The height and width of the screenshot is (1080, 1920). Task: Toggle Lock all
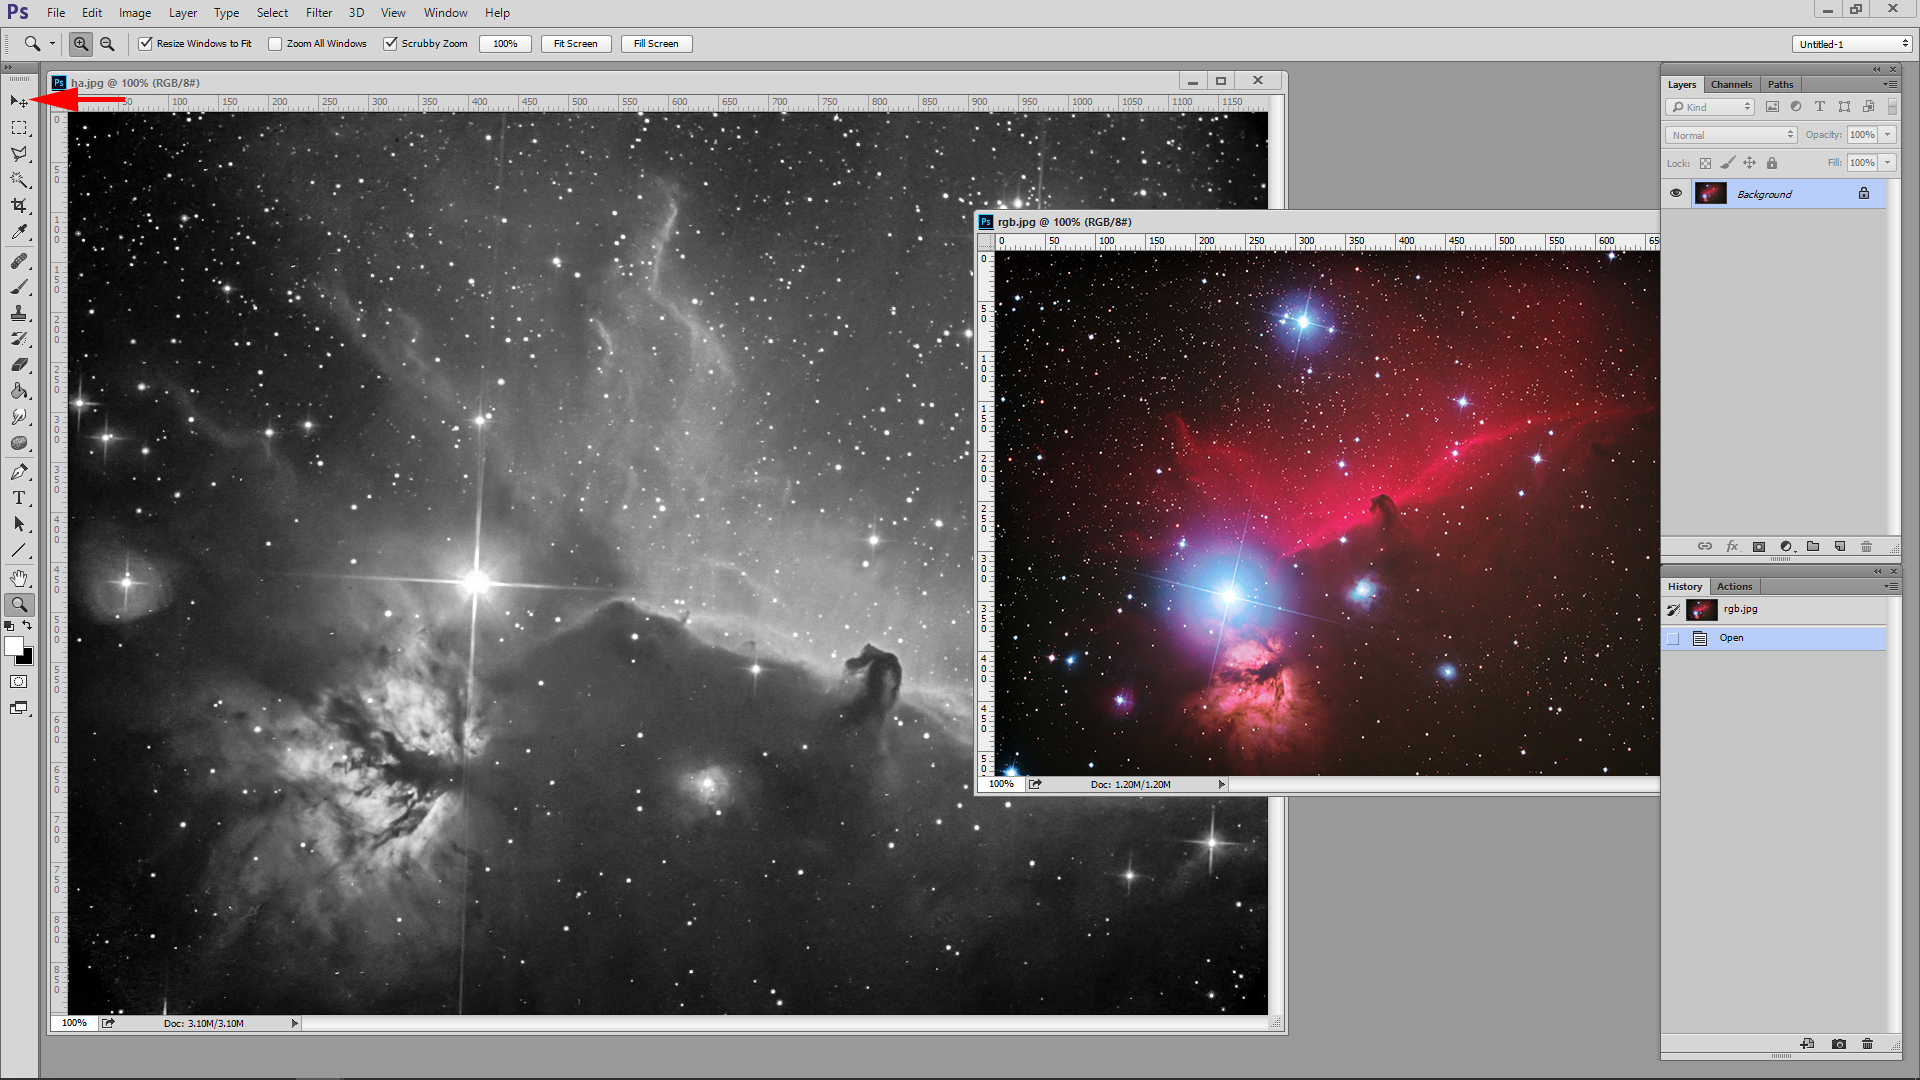coord(1772,163)
